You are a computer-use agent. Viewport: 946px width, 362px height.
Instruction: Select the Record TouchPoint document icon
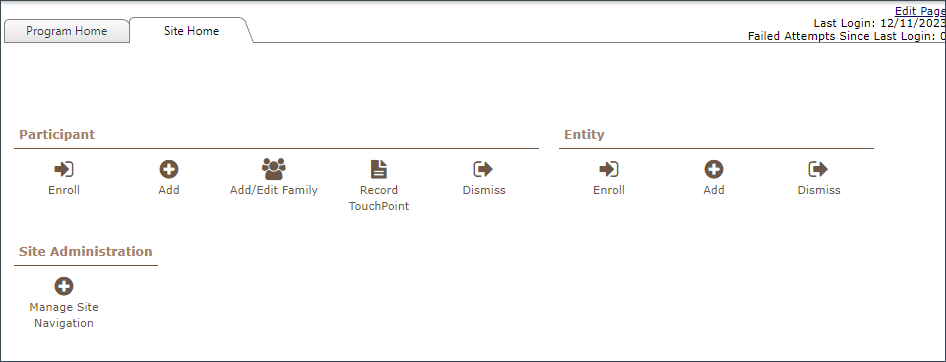click(379, 169)
